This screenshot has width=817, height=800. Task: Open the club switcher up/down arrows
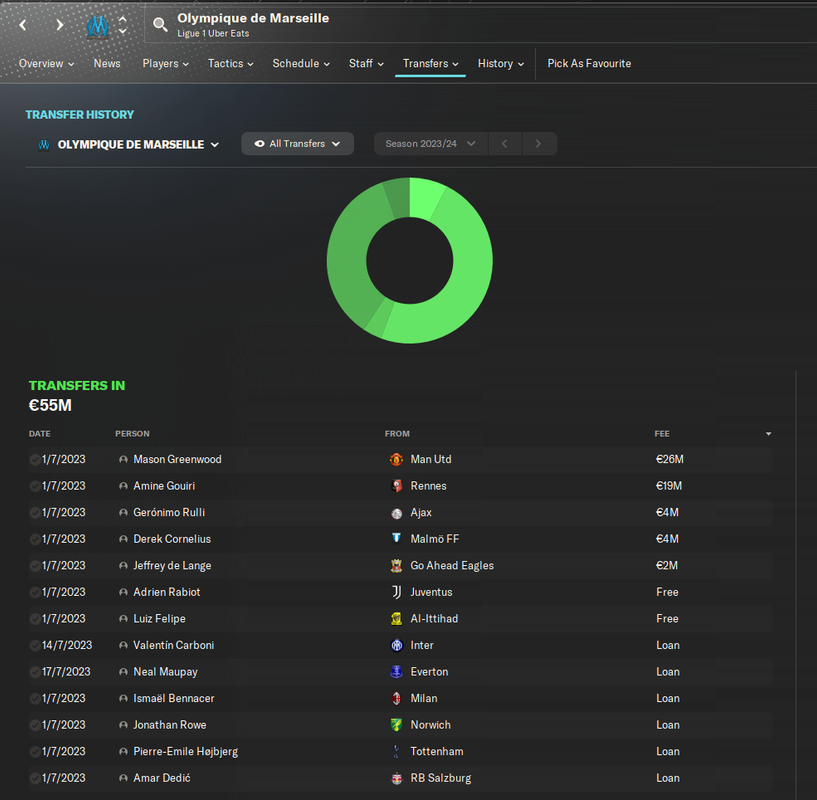(122, 25)
